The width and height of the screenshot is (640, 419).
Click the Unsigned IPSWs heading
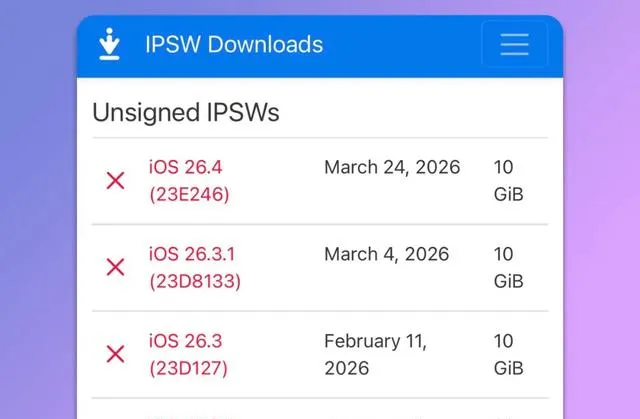point(186,112)
